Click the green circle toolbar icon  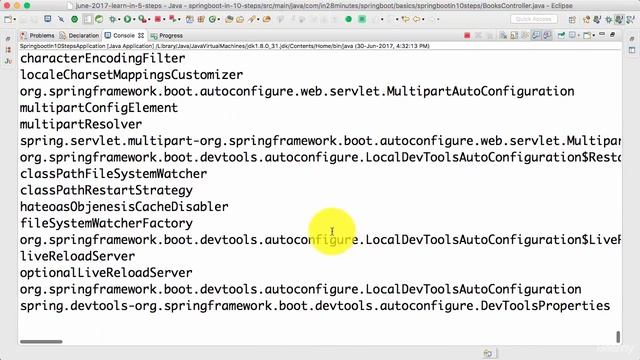[x=348, y=19]
